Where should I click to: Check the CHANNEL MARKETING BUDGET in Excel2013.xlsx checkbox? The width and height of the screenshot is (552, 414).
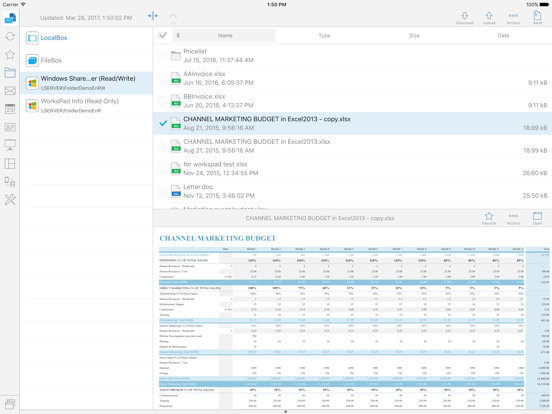point(162,146)
